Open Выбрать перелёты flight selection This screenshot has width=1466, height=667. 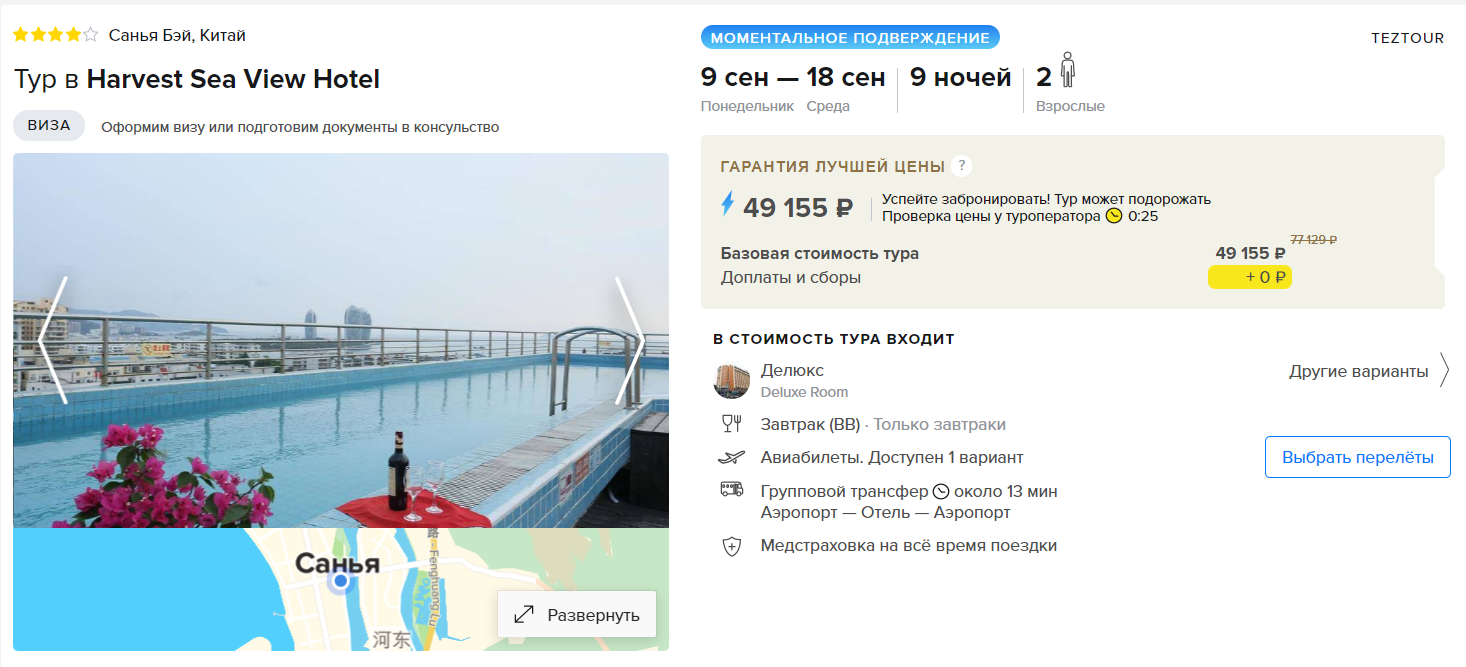tap(1358, 457)
